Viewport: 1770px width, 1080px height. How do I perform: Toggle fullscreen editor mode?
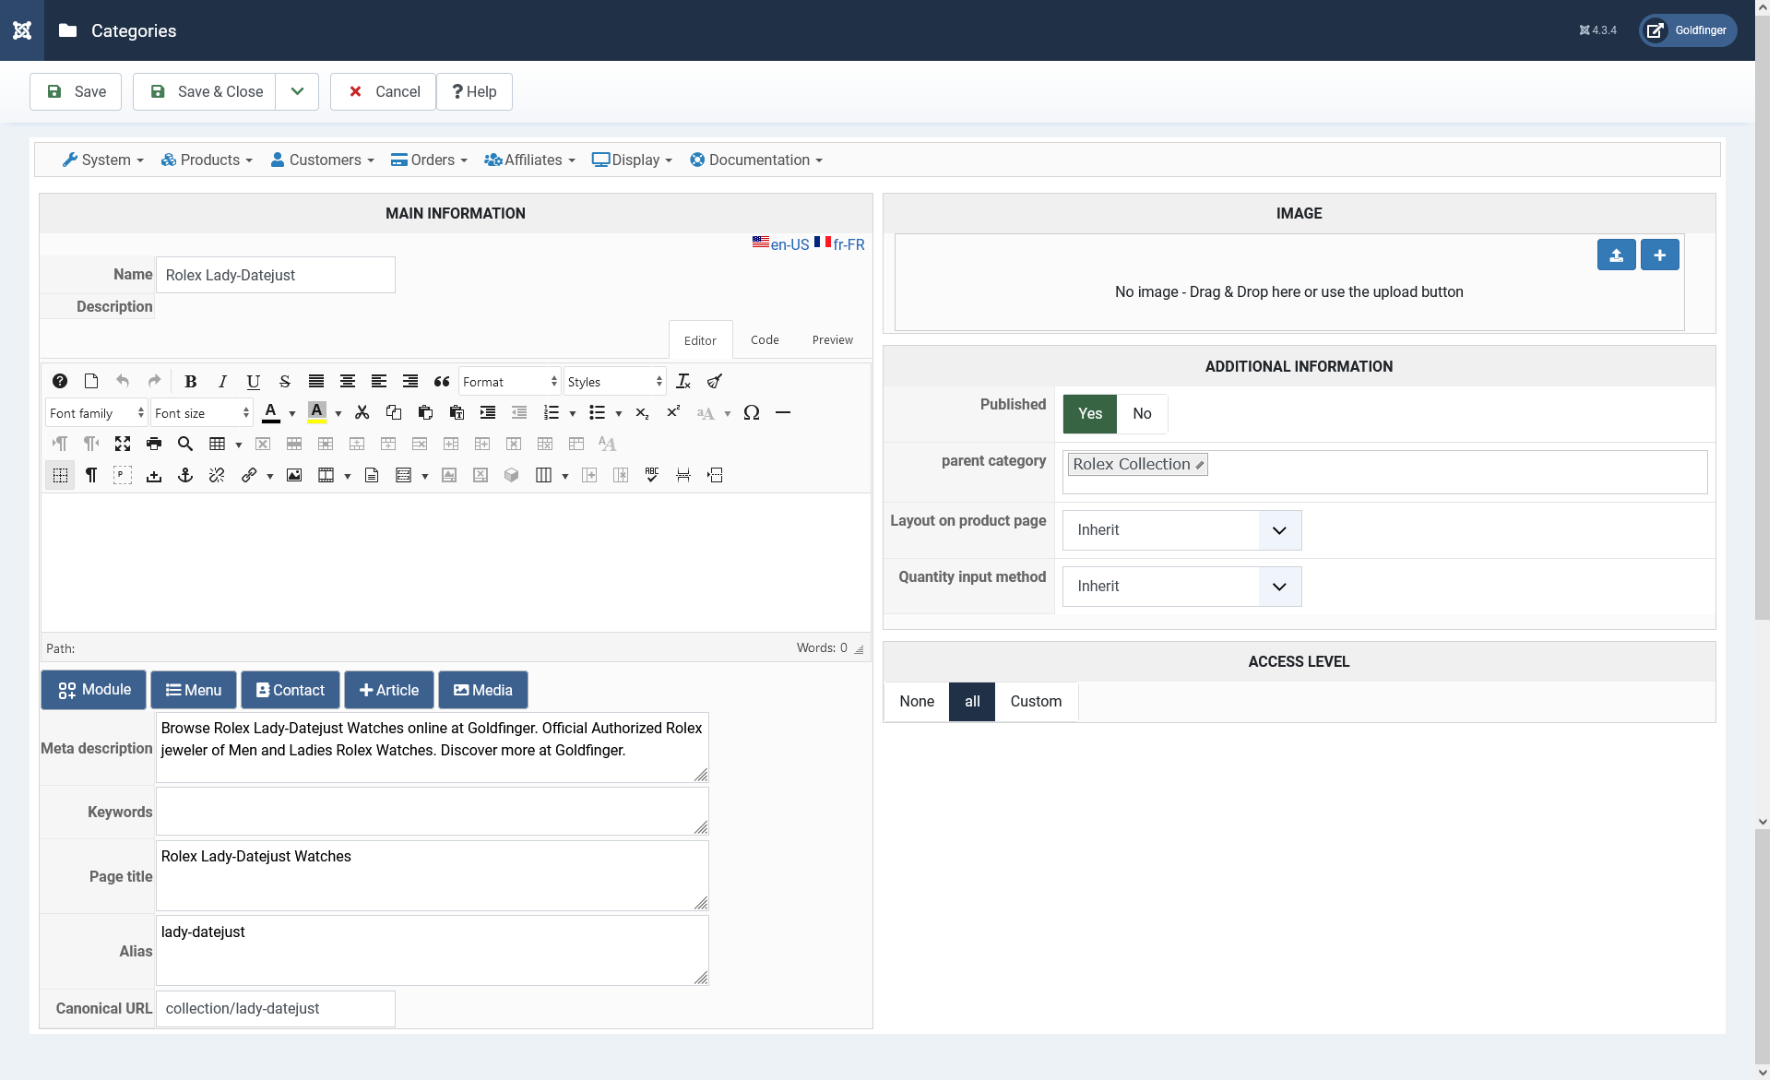(122, 444)
